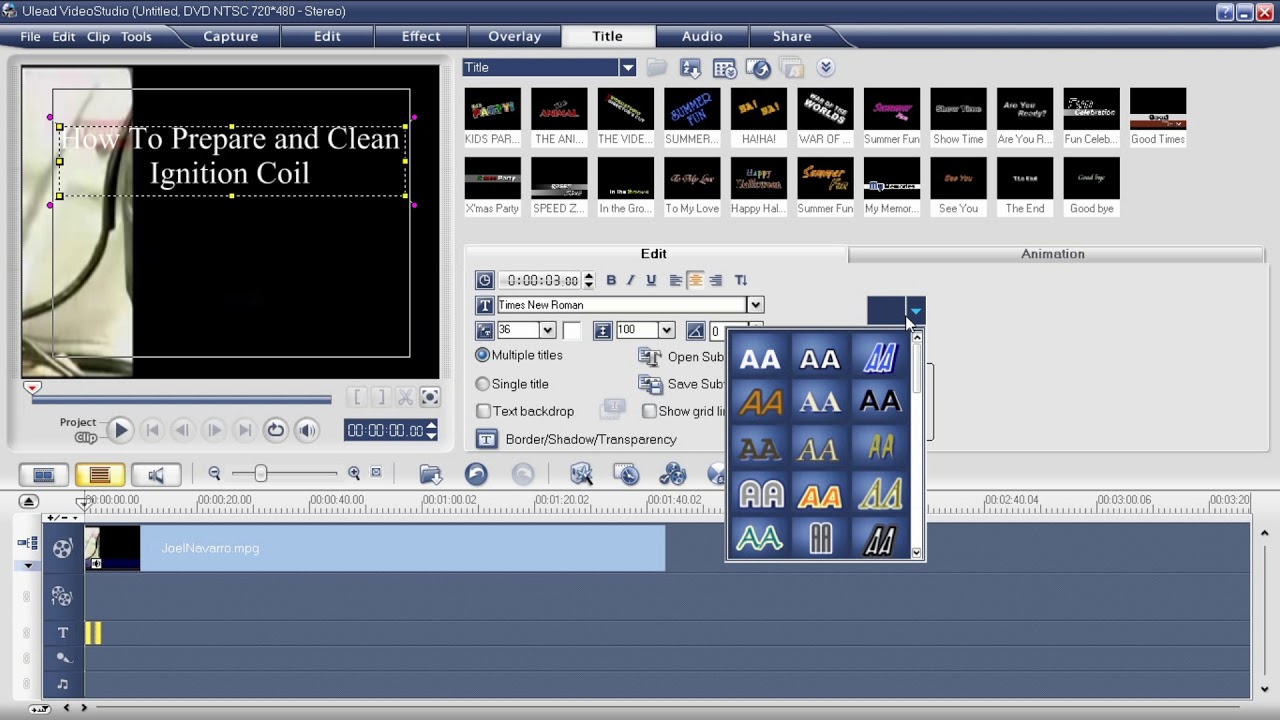Go to the Overlay step
The height and width of the screenshot is (720, 1280).
pyautogui.click(x=514, y=36)
